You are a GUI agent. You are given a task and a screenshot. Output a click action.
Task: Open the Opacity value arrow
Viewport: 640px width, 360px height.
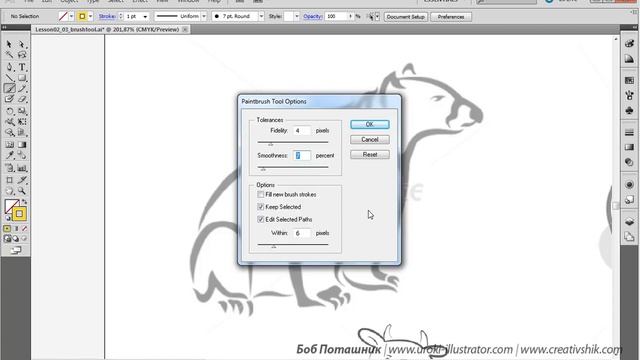pos(350,16)
